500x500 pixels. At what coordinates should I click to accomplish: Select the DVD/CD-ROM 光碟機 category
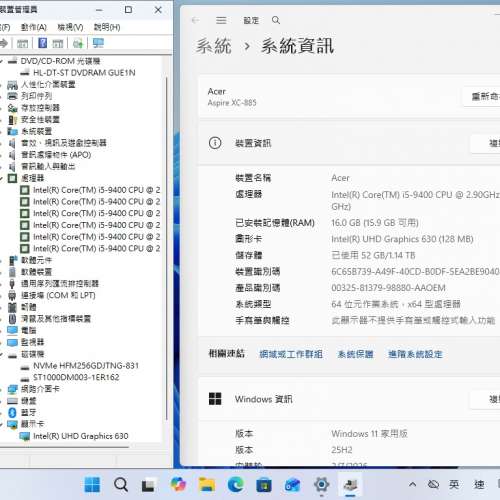click(60, 61)
